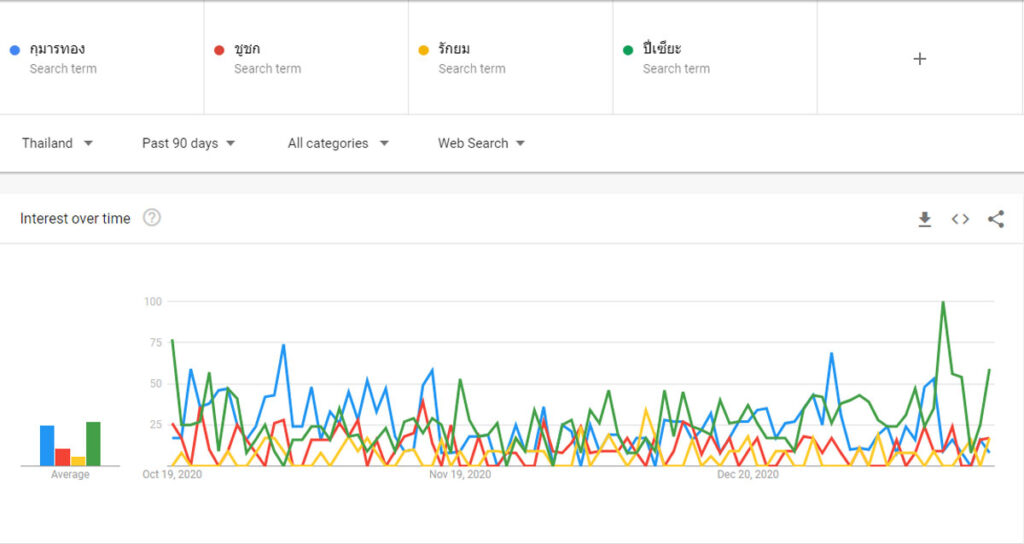Edit the ชูชก search term box
The height and width of the screenshot is (544, 1024).
coord(306,57)
